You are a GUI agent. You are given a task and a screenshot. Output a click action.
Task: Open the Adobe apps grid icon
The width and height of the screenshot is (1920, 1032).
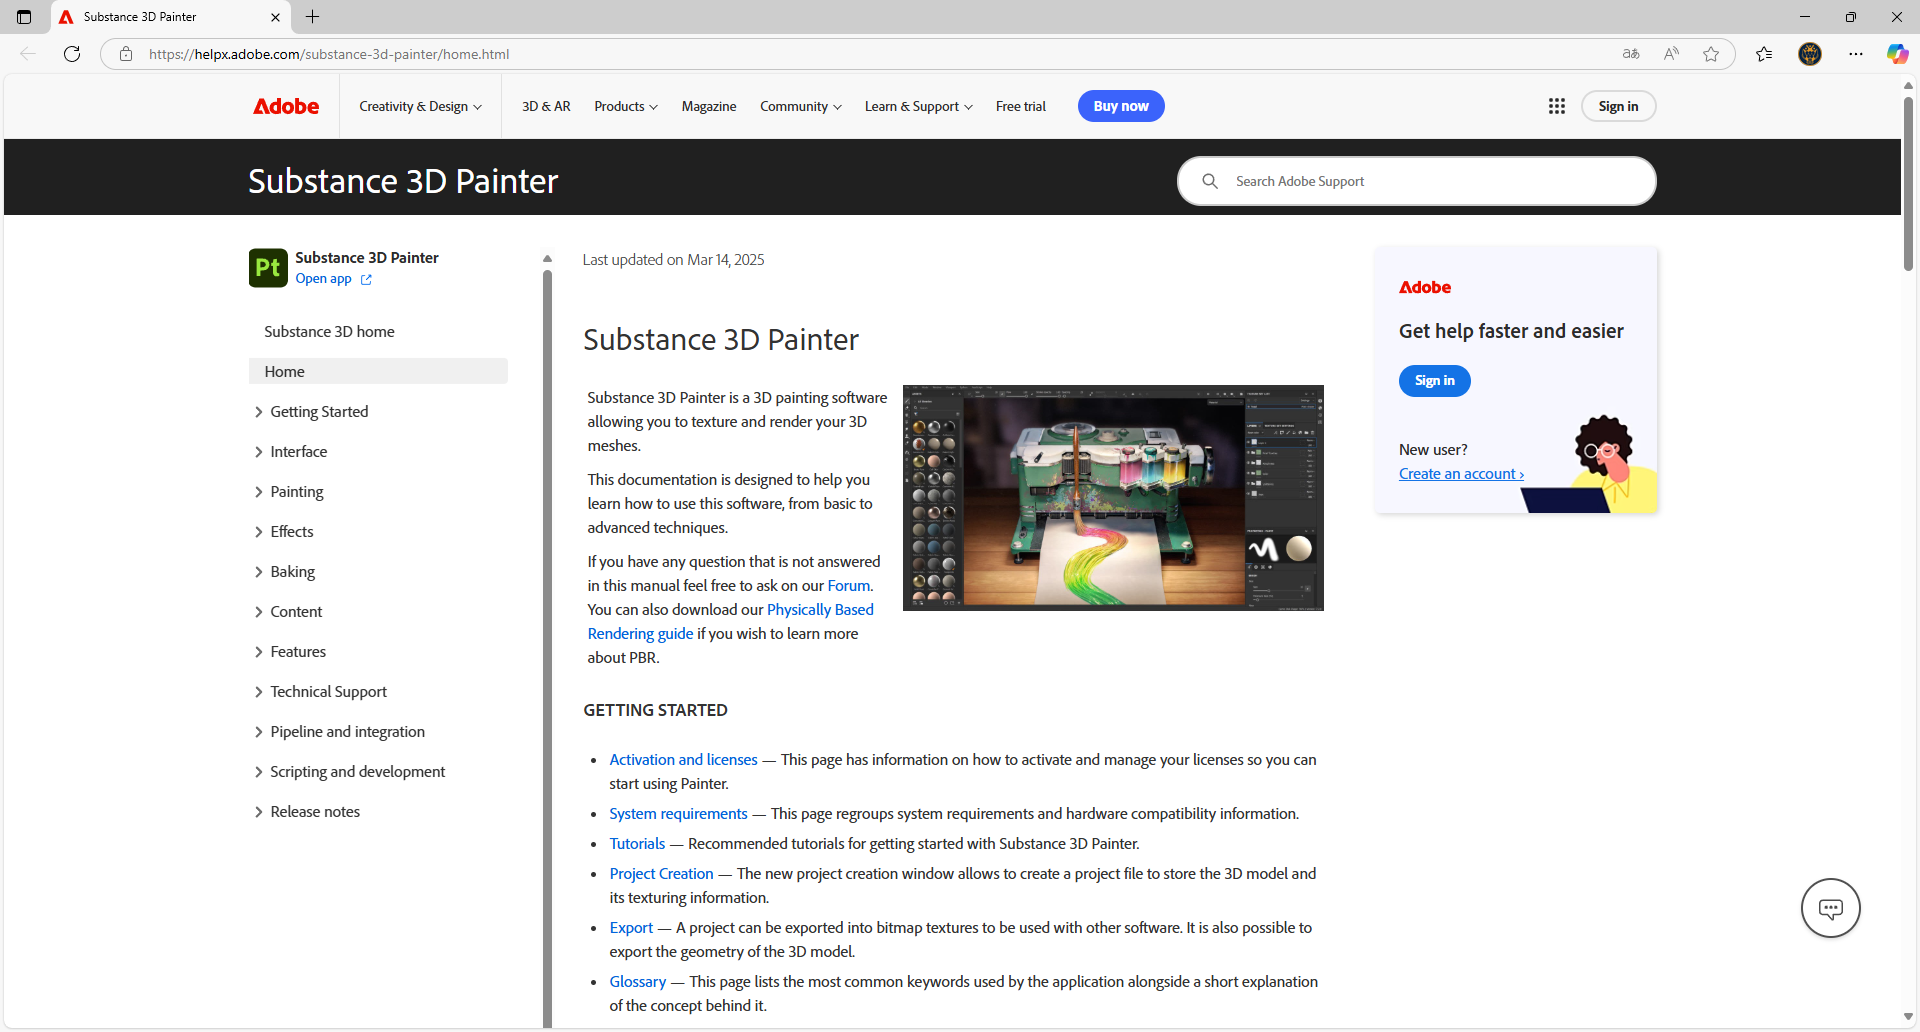[1556, 106]
